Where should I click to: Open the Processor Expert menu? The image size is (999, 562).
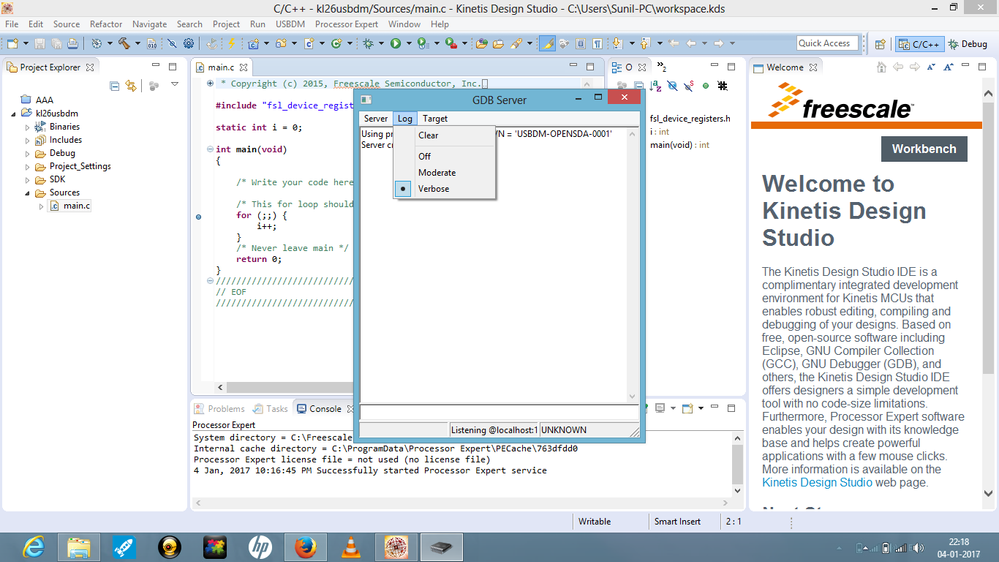347,24
